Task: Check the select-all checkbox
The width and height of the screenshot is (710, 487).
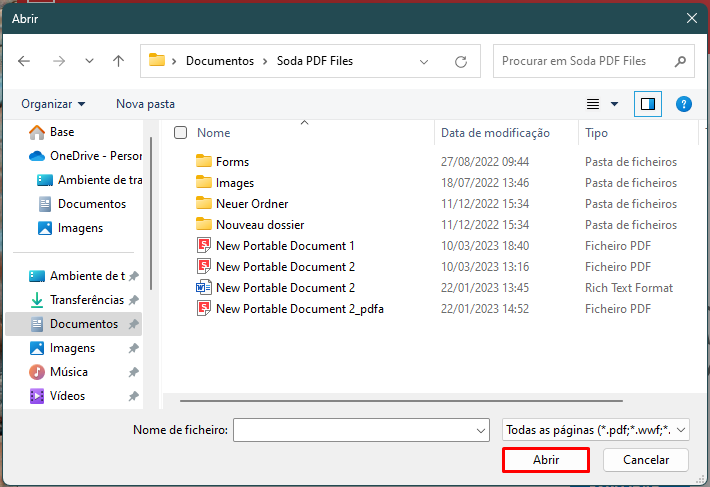Action: (181, 133)
